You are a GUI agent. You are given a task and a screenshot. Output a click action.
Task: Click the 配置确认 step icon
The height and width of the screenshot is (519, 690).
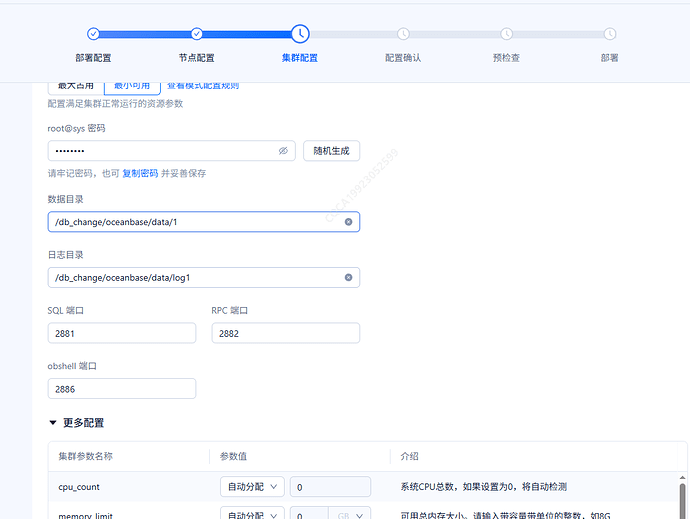point(403,34)
